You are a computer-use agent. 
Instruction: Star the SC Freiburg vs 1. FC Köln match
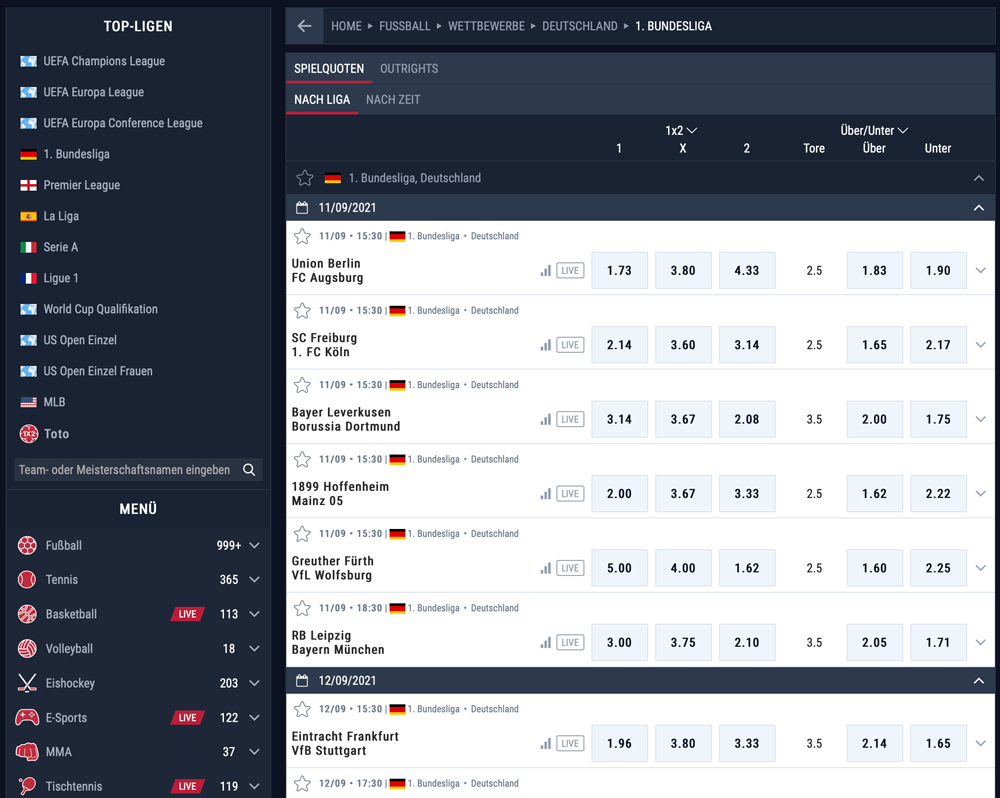point(302,310)
